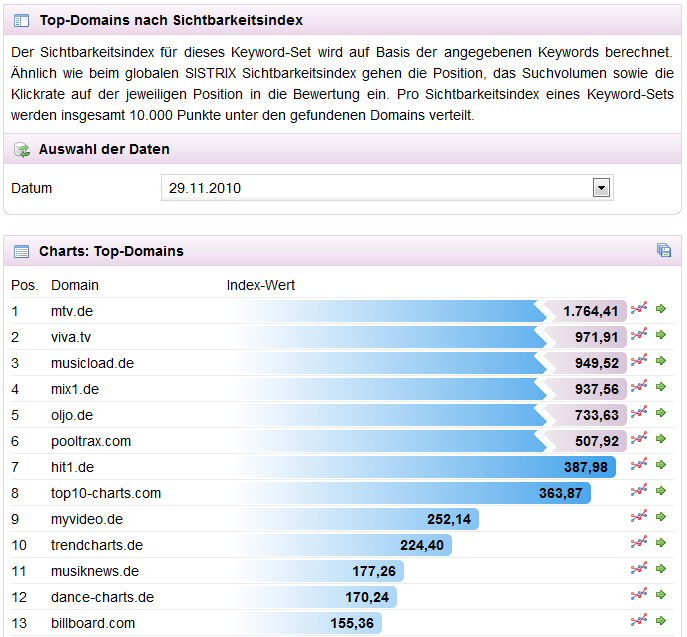Click green arrow icon for musiknews.de
This screenshot has width=687, height=637.
click(x=661, y=569)
